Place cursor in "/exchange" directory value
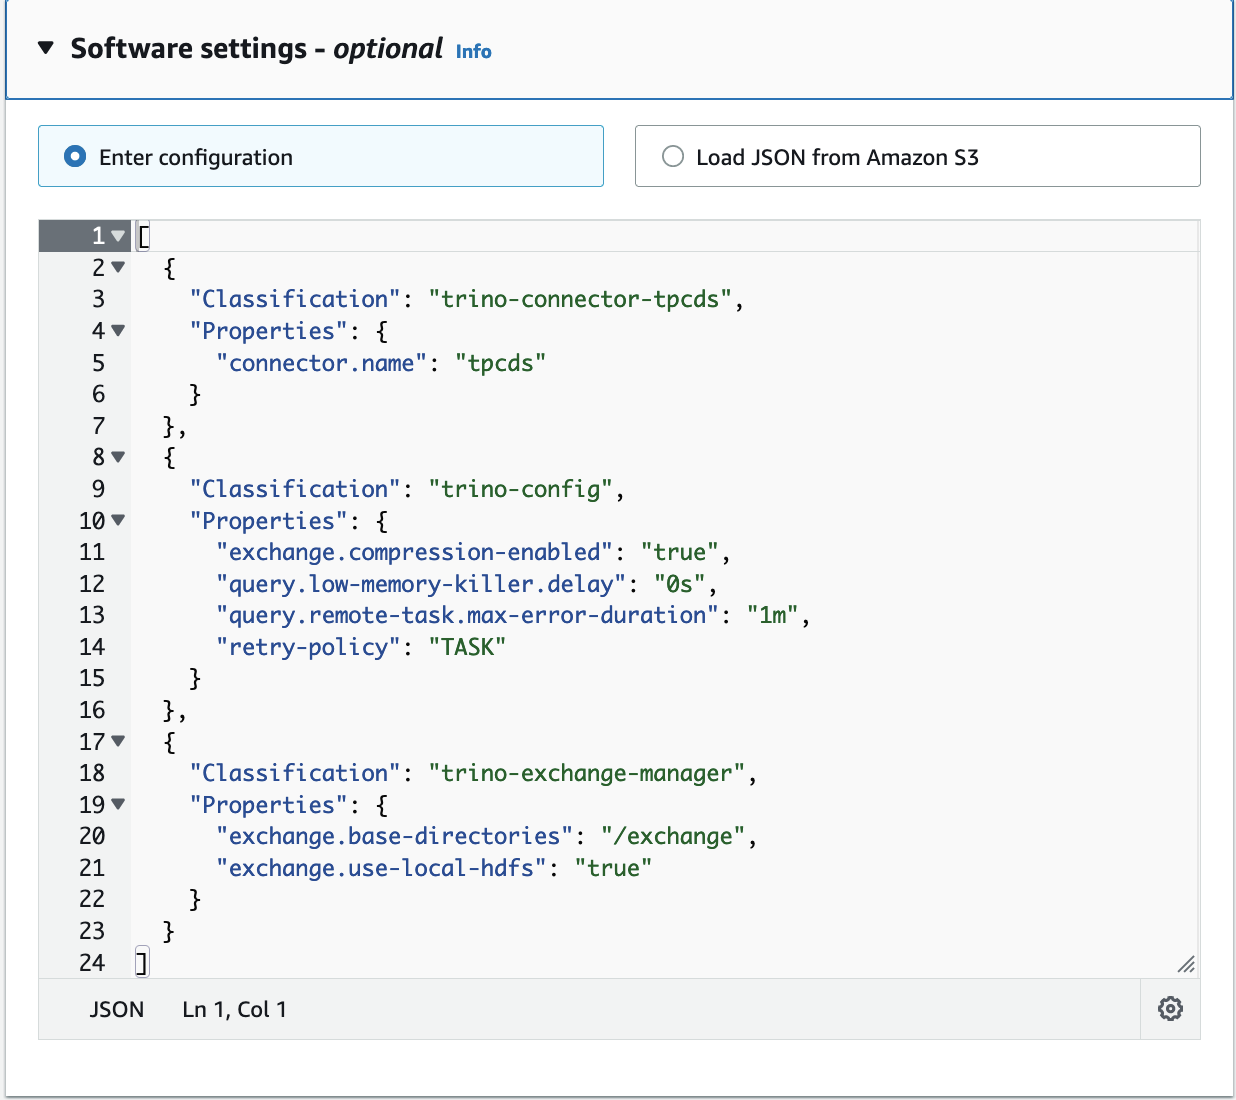The image size is (1236, 1100). tap(673, 836)
